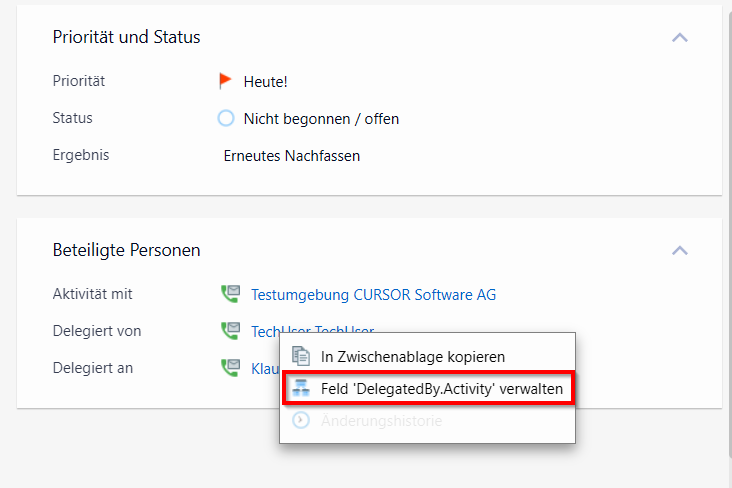Click the Erneutes Nachfassen result value
Image resolution: width=732 pixels, height=488 pixels.
(292, 156)
